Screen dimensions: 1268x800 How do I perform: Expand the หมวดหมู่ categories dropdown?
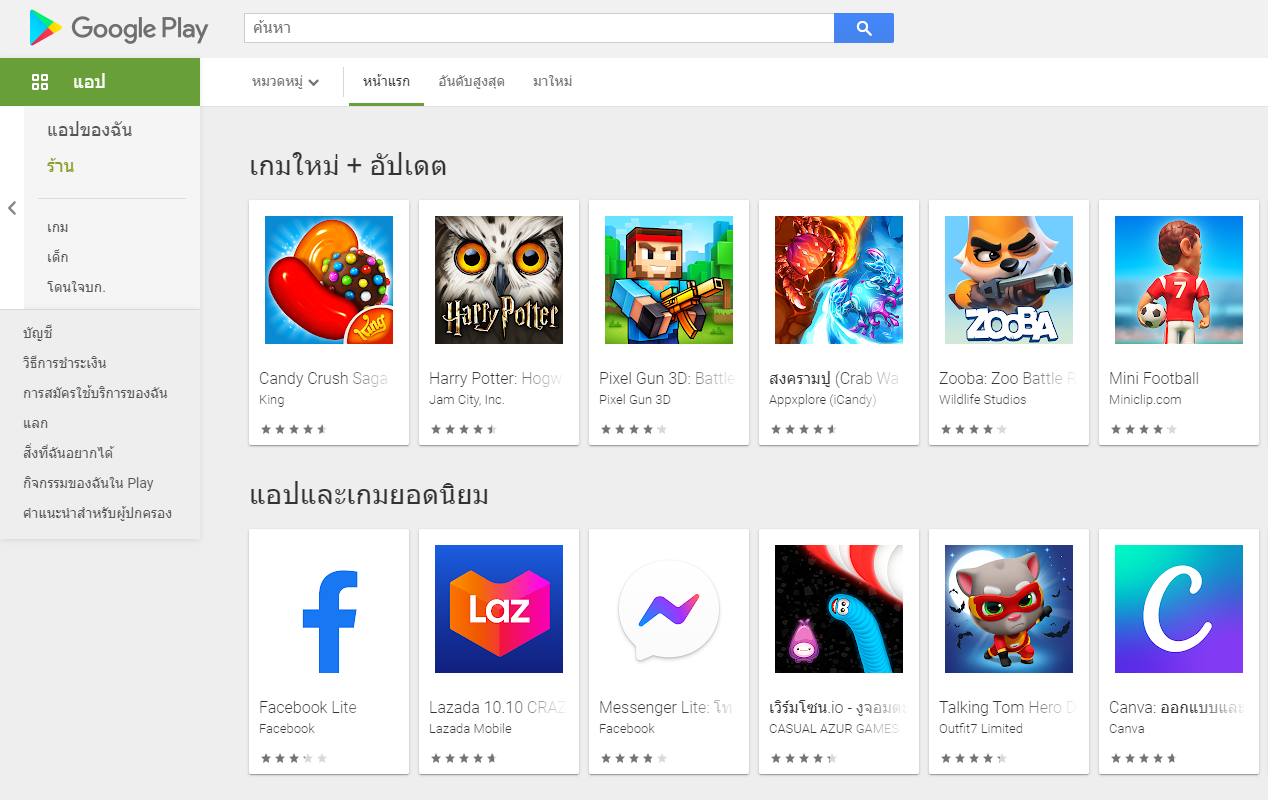click(x=286, y=82)
